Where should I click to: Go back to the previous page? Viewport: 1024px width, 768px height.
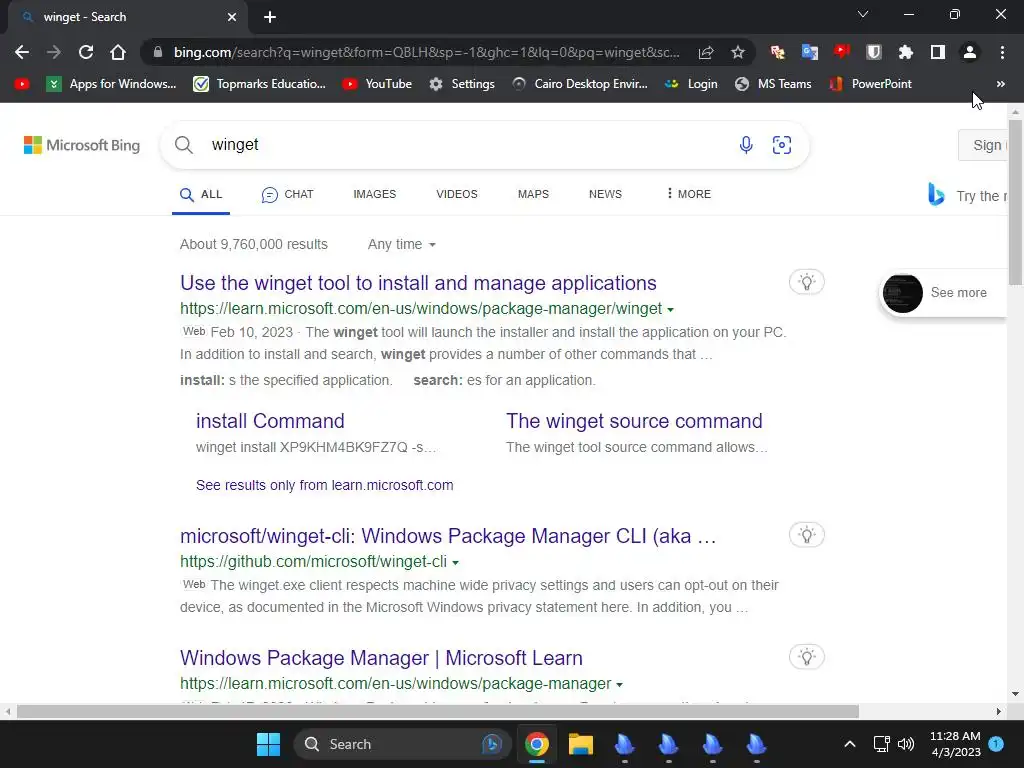point(22,52)
